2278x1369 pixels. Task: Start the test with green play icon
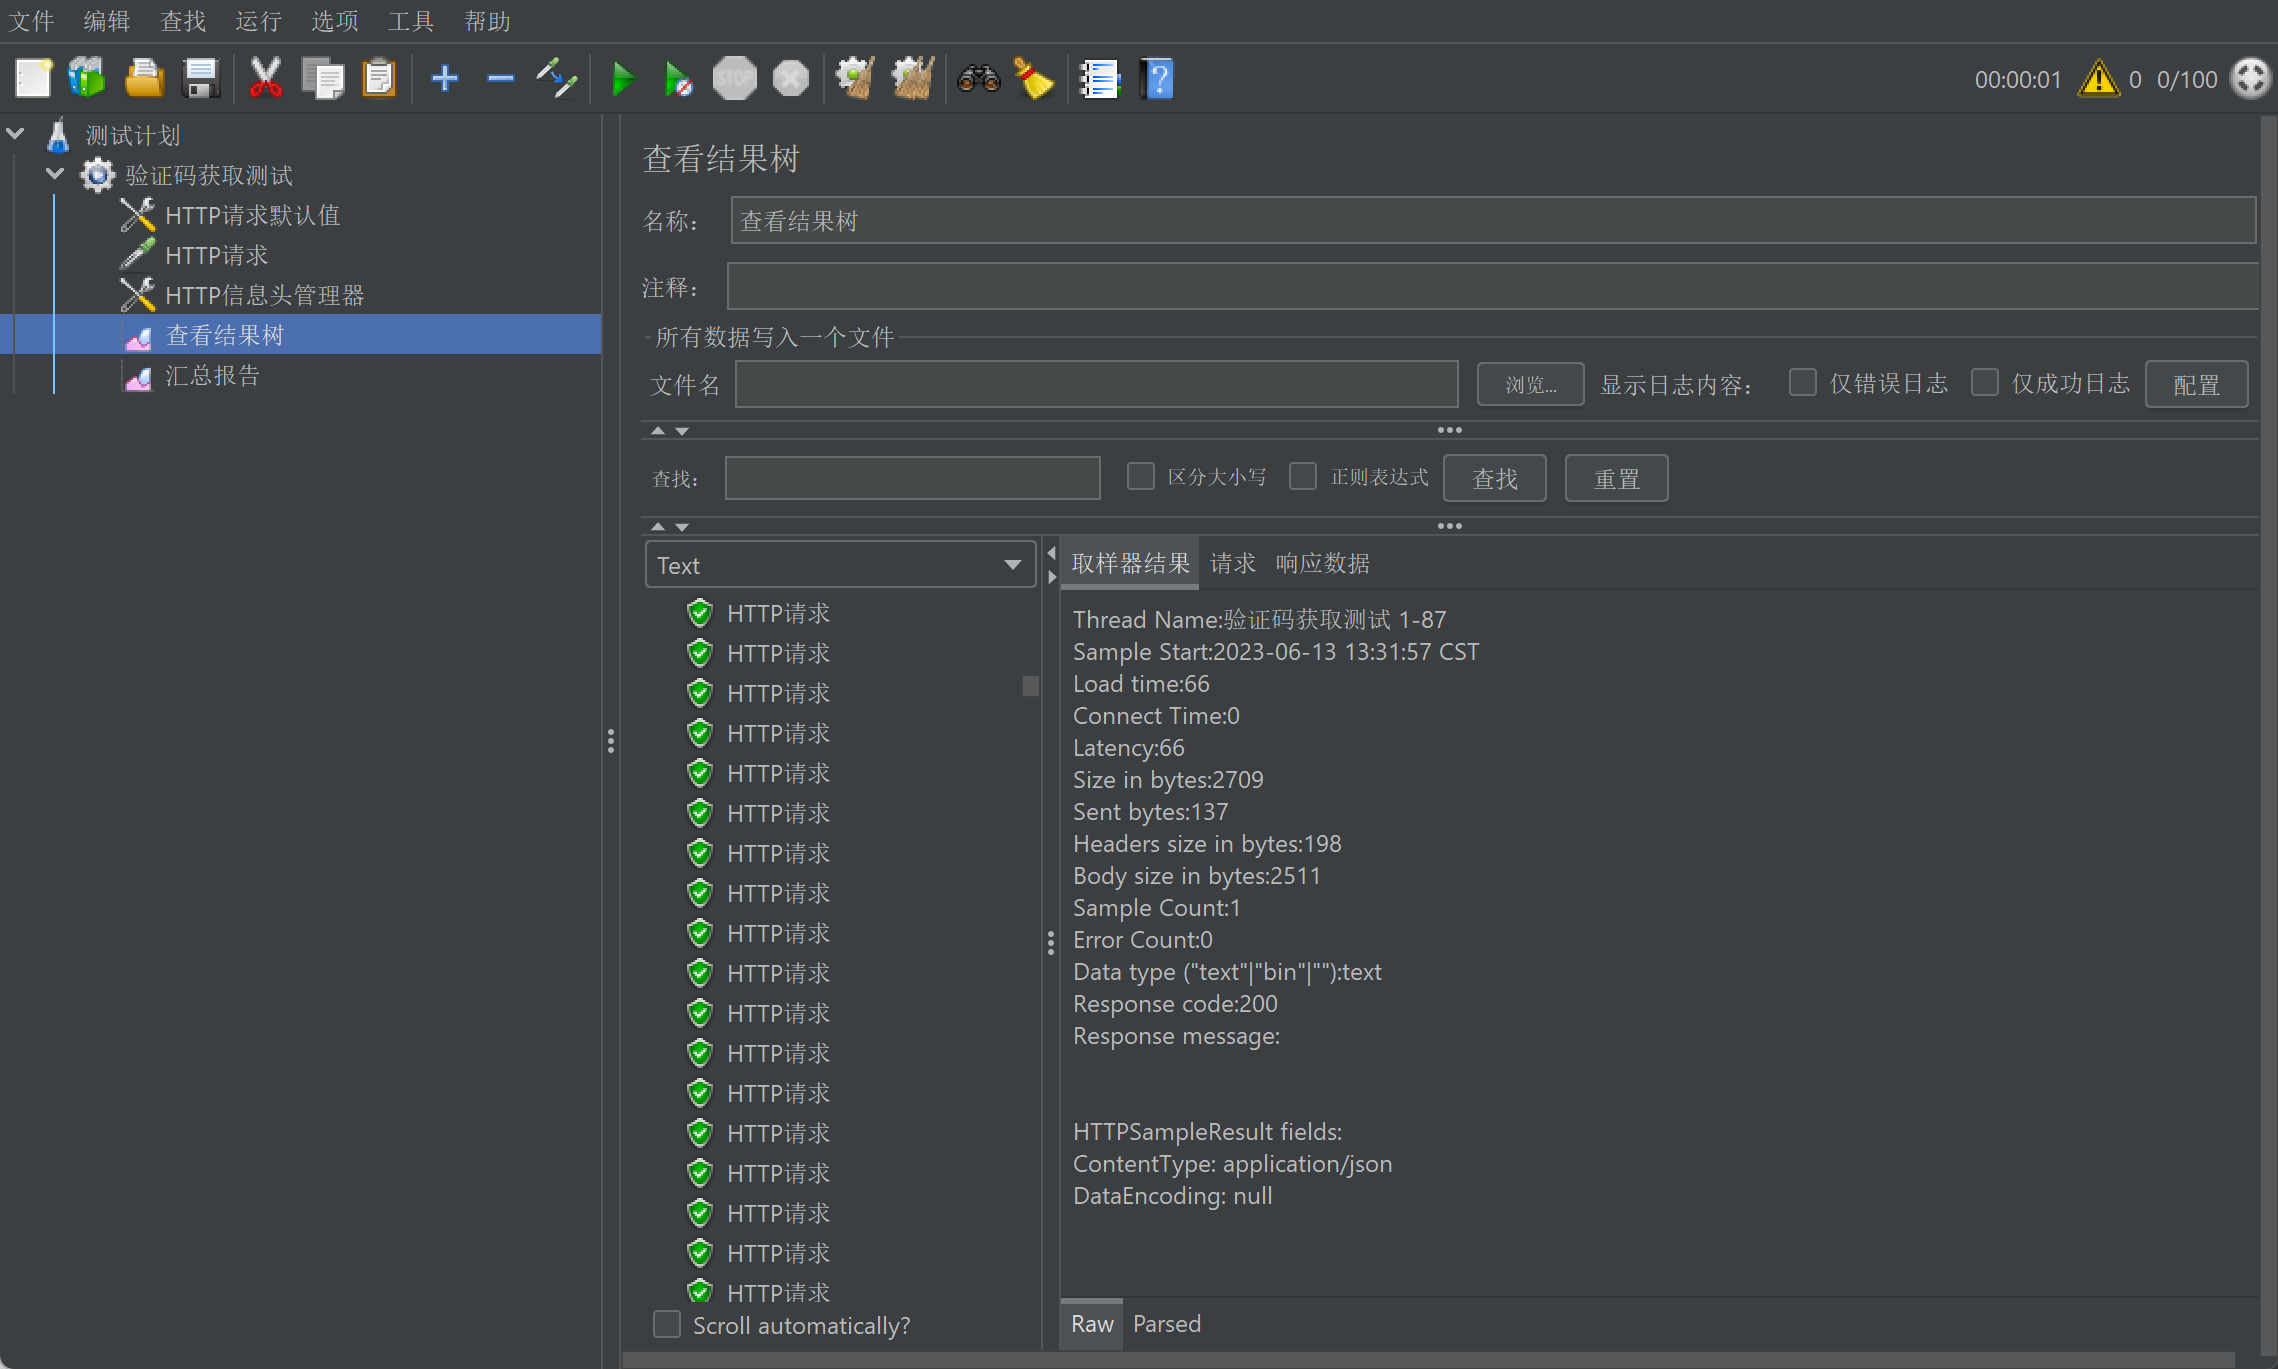click(623, 78)
